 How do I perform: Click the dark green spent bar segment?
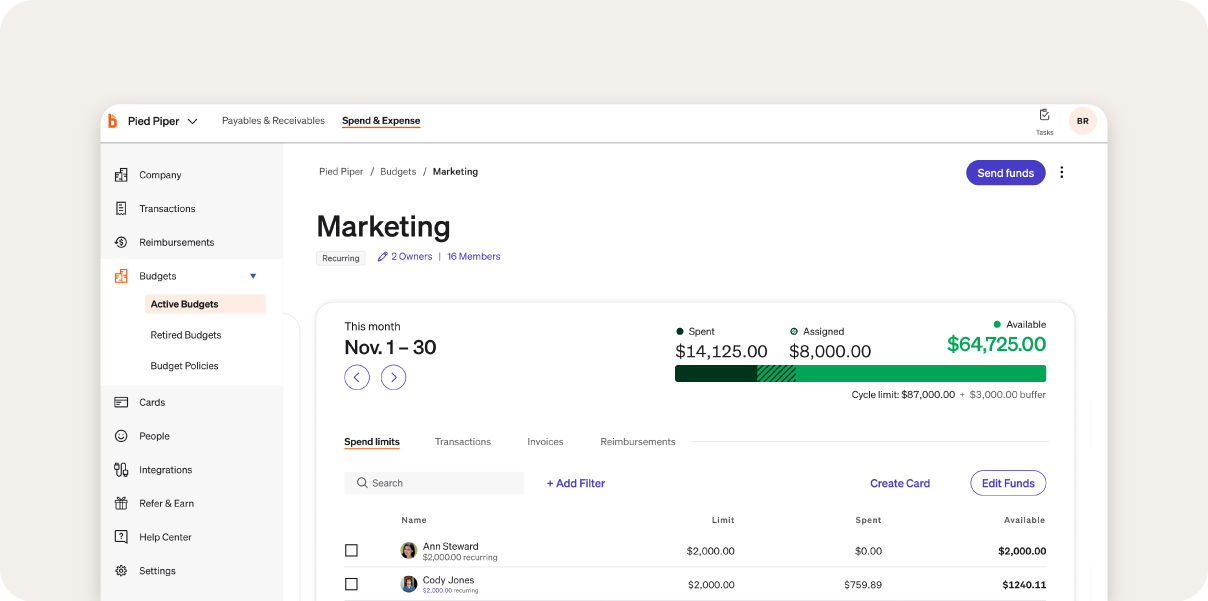(716, 374)
